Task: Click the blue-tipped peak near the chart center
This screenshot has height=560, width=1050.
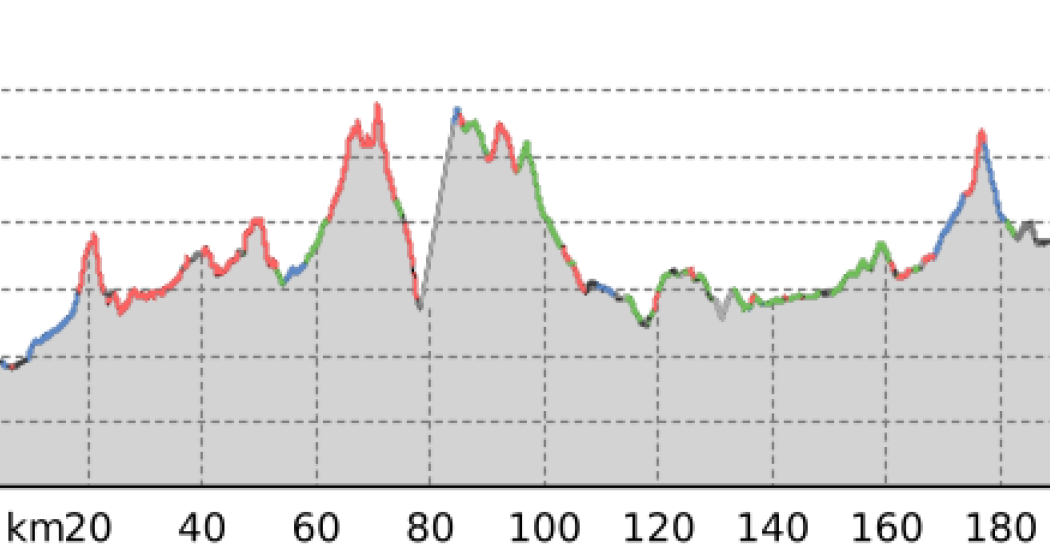Action: (x=457, y=111)
